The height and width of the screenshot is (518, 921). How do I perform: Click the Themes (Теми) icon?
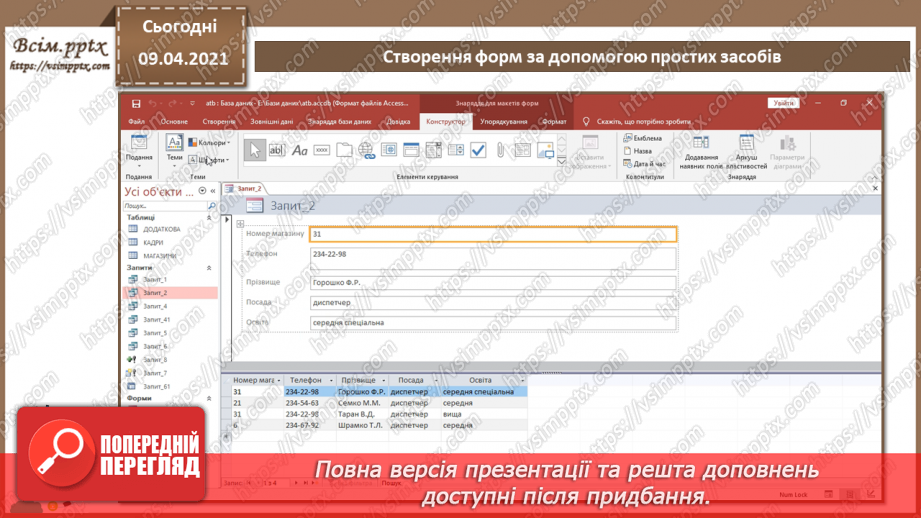tap(174, 148)
